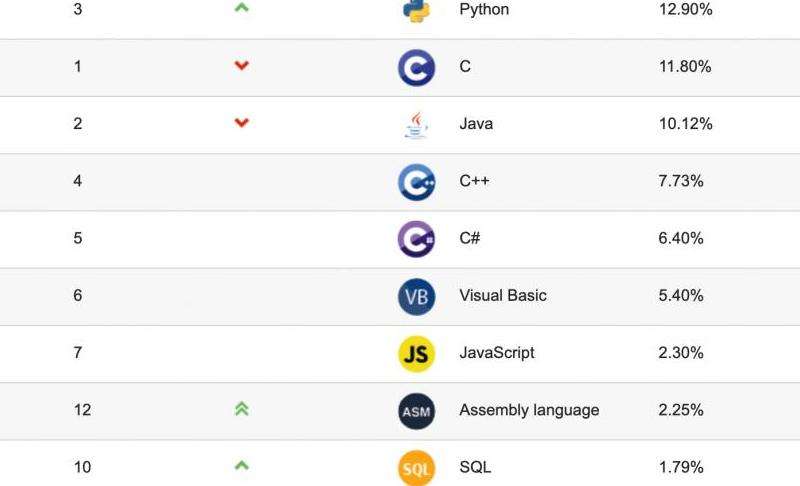Image resolution: width=800 pixels, height=486 pixels.
Task: Click rank number 12 in Assembly row
Action: [82, 410]
